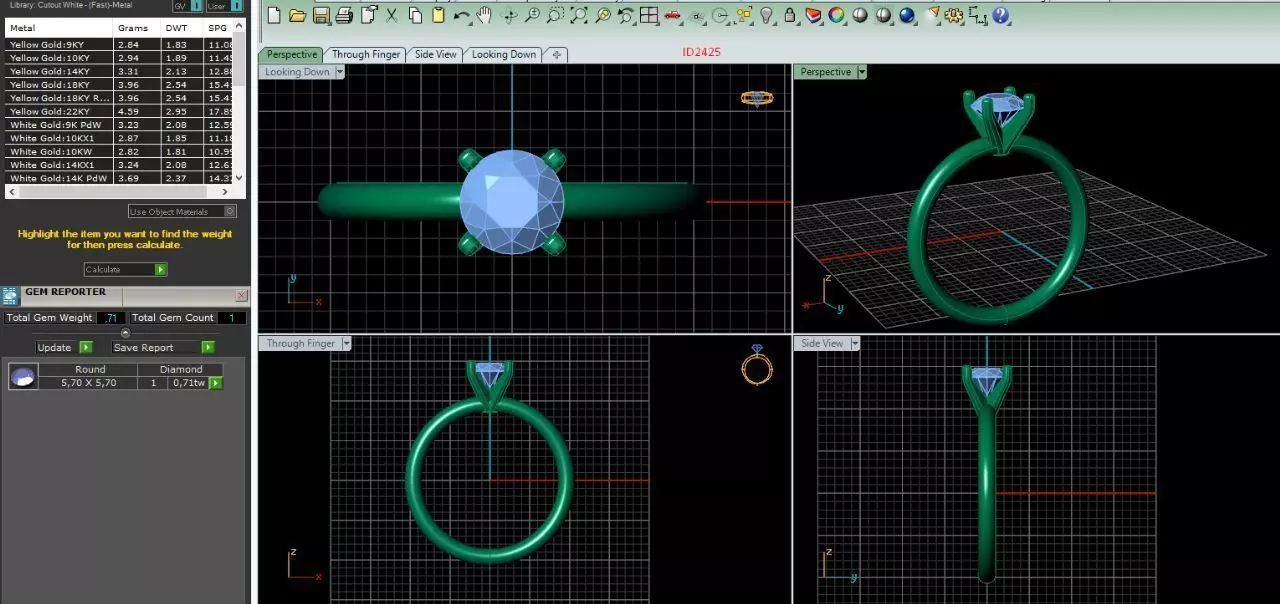This screenshot has width=1280, height=604.
Task: Select the White Gold:14K PdW row
Action: [x=118, y=178]
